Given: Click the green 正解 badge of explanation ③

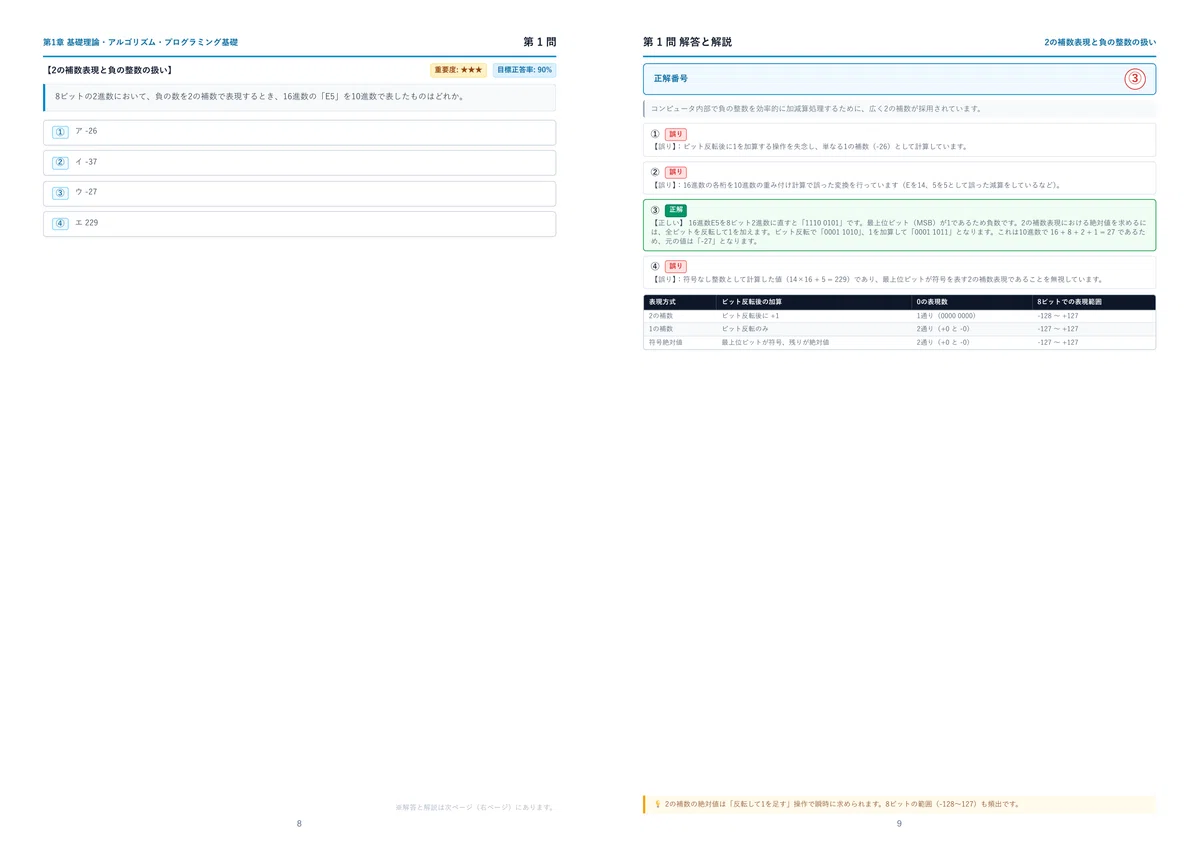Looking at the screenshot, I should [x=676, y=210].
